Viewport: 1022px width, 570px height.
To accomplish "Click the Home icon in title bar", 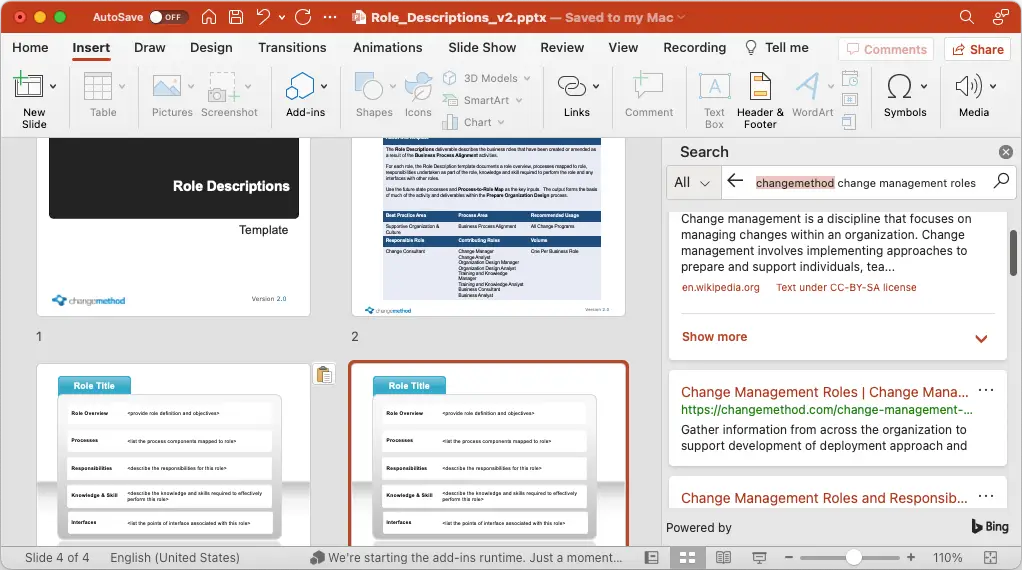I will [x=209, y=17].
